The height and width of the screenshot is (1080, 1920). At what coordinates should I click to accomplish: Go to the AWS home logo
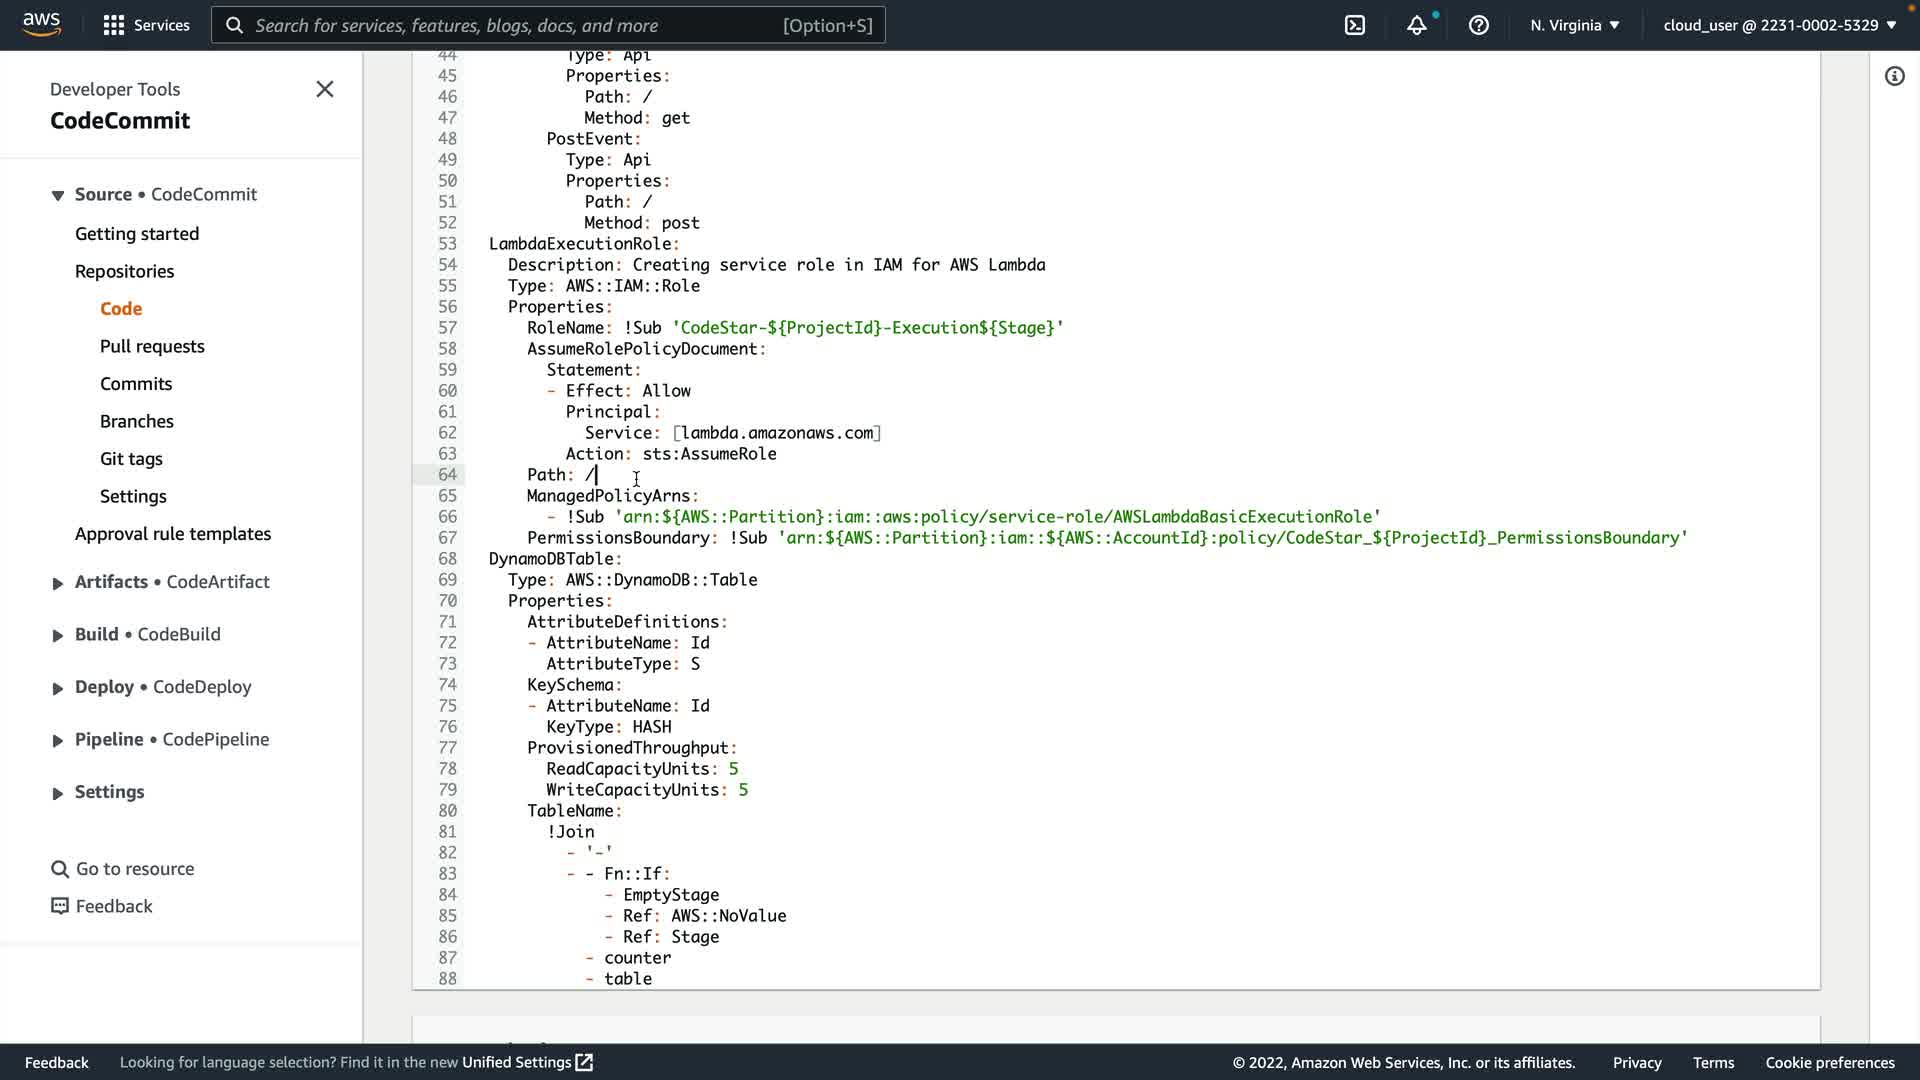click(41, 24)
